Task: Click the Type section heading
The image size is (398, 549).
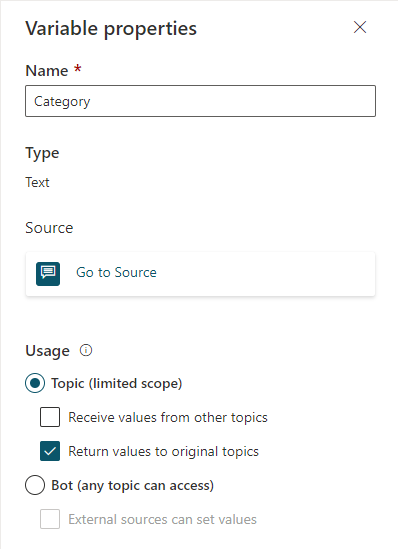Action: (42, 153)
